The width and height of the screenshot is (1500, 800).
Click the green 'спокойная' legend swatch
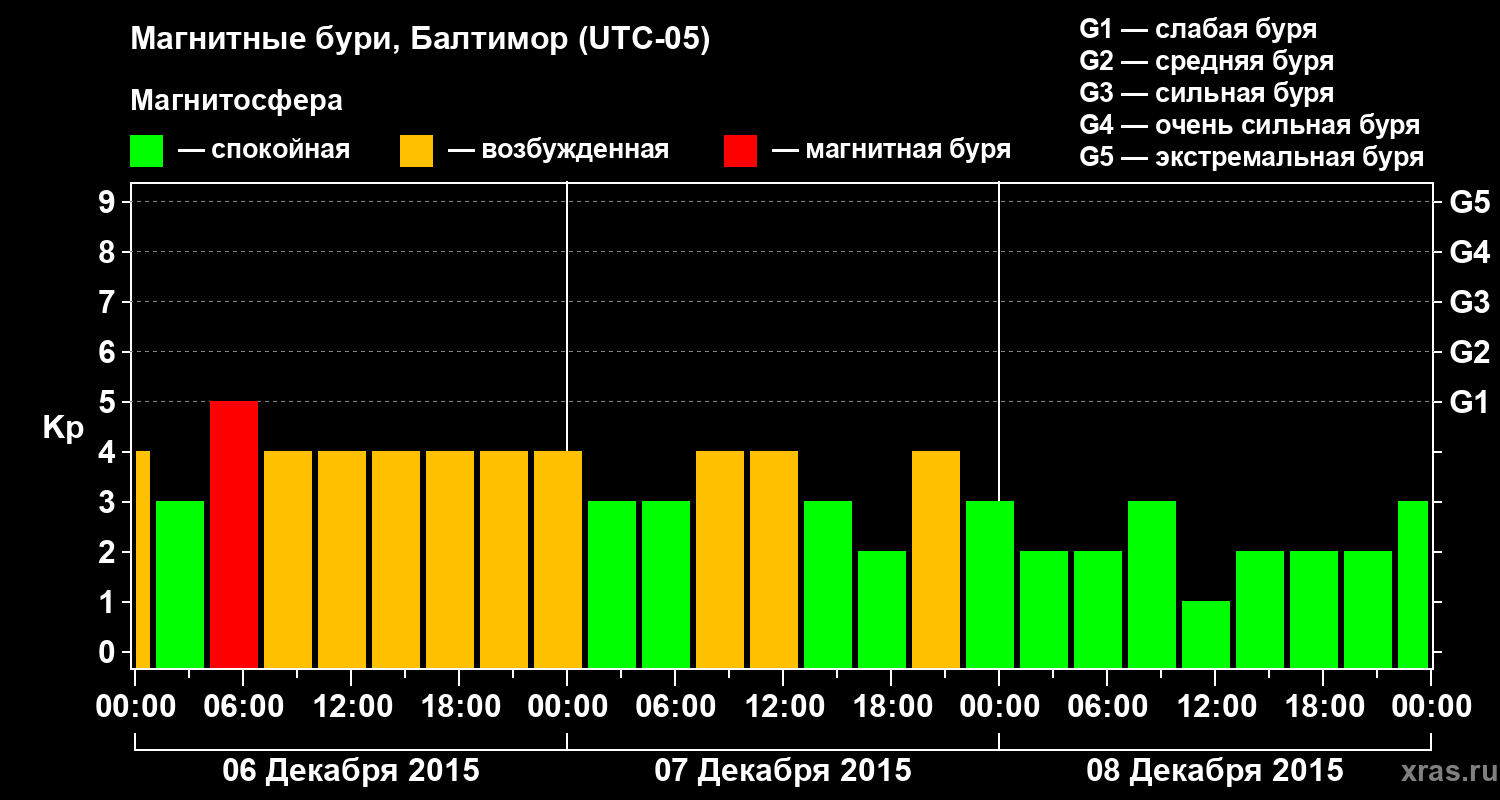tap(147, 151)
